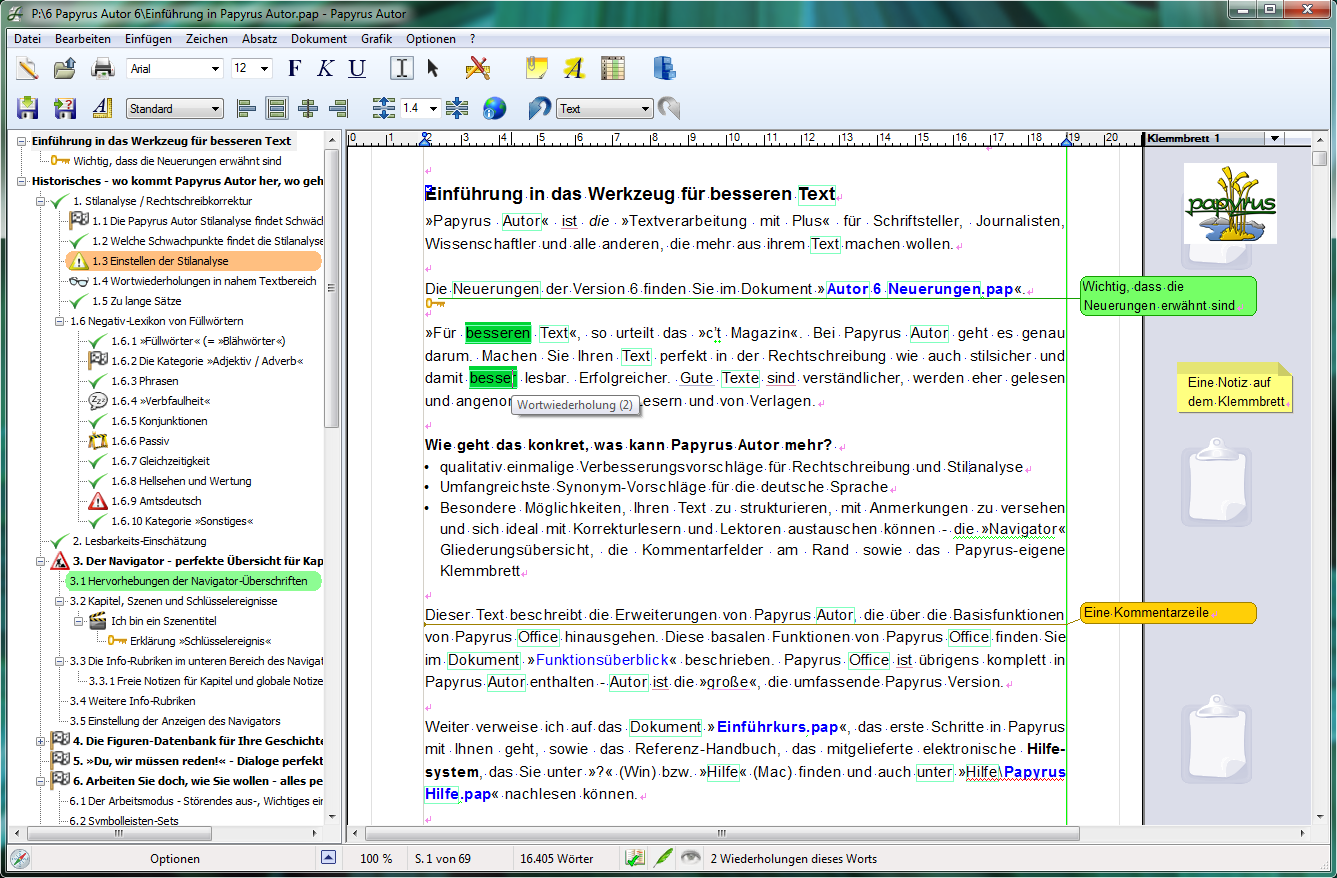Redo with the gray curved arrow

(669, 108)
